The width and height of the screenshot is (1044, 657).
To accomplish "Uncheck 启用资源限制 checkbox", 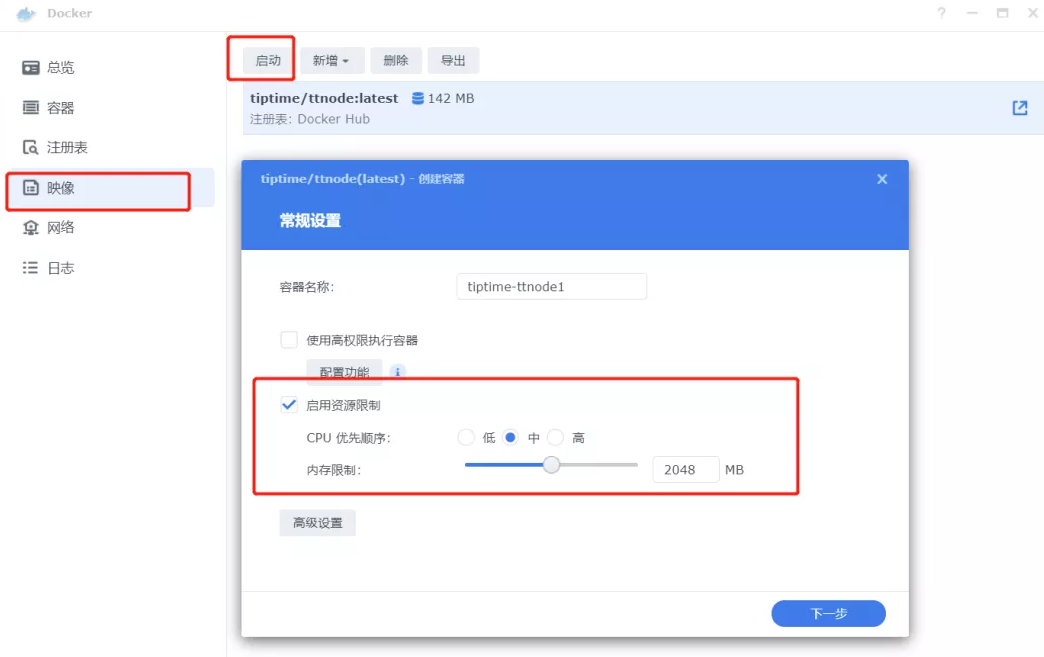I will pyautogui.click(x=289, y=405).
